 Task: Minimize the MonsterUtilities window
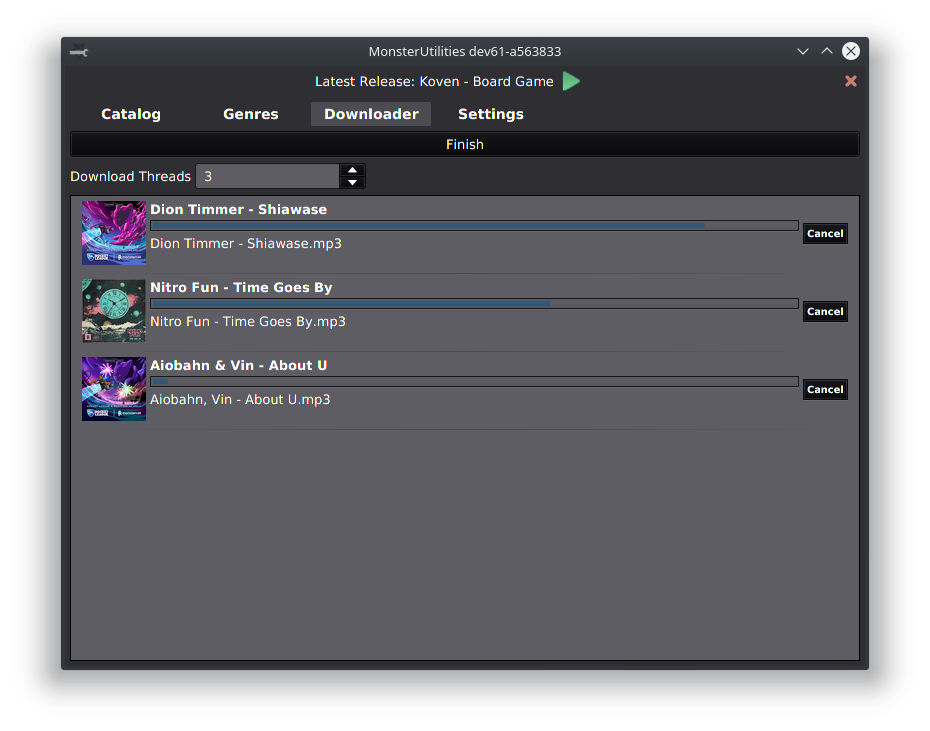coord(802,52)
